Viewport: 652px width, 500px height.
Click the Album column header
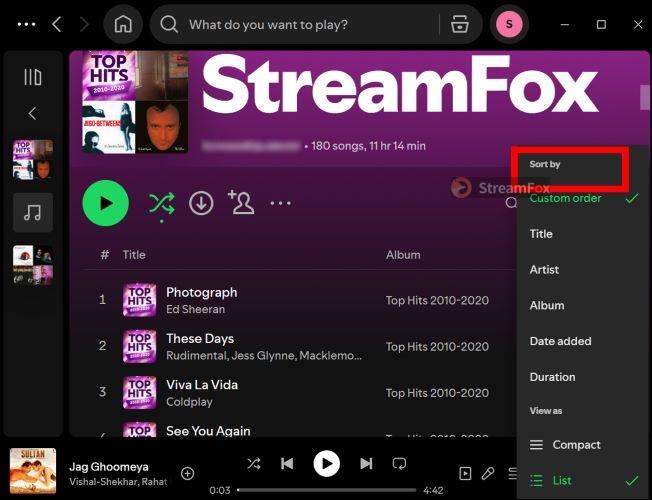(403, 255)
